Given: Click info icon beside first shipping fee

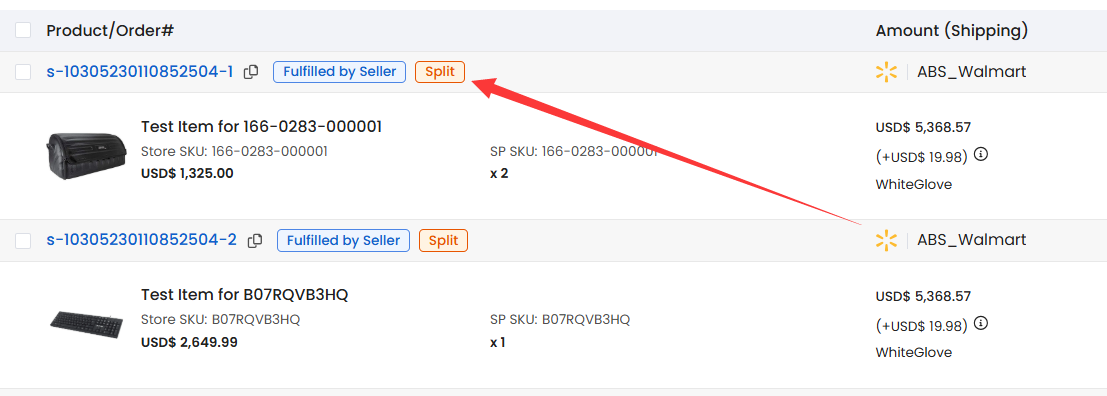Looking at the screenshot, I should coord(981,155).
